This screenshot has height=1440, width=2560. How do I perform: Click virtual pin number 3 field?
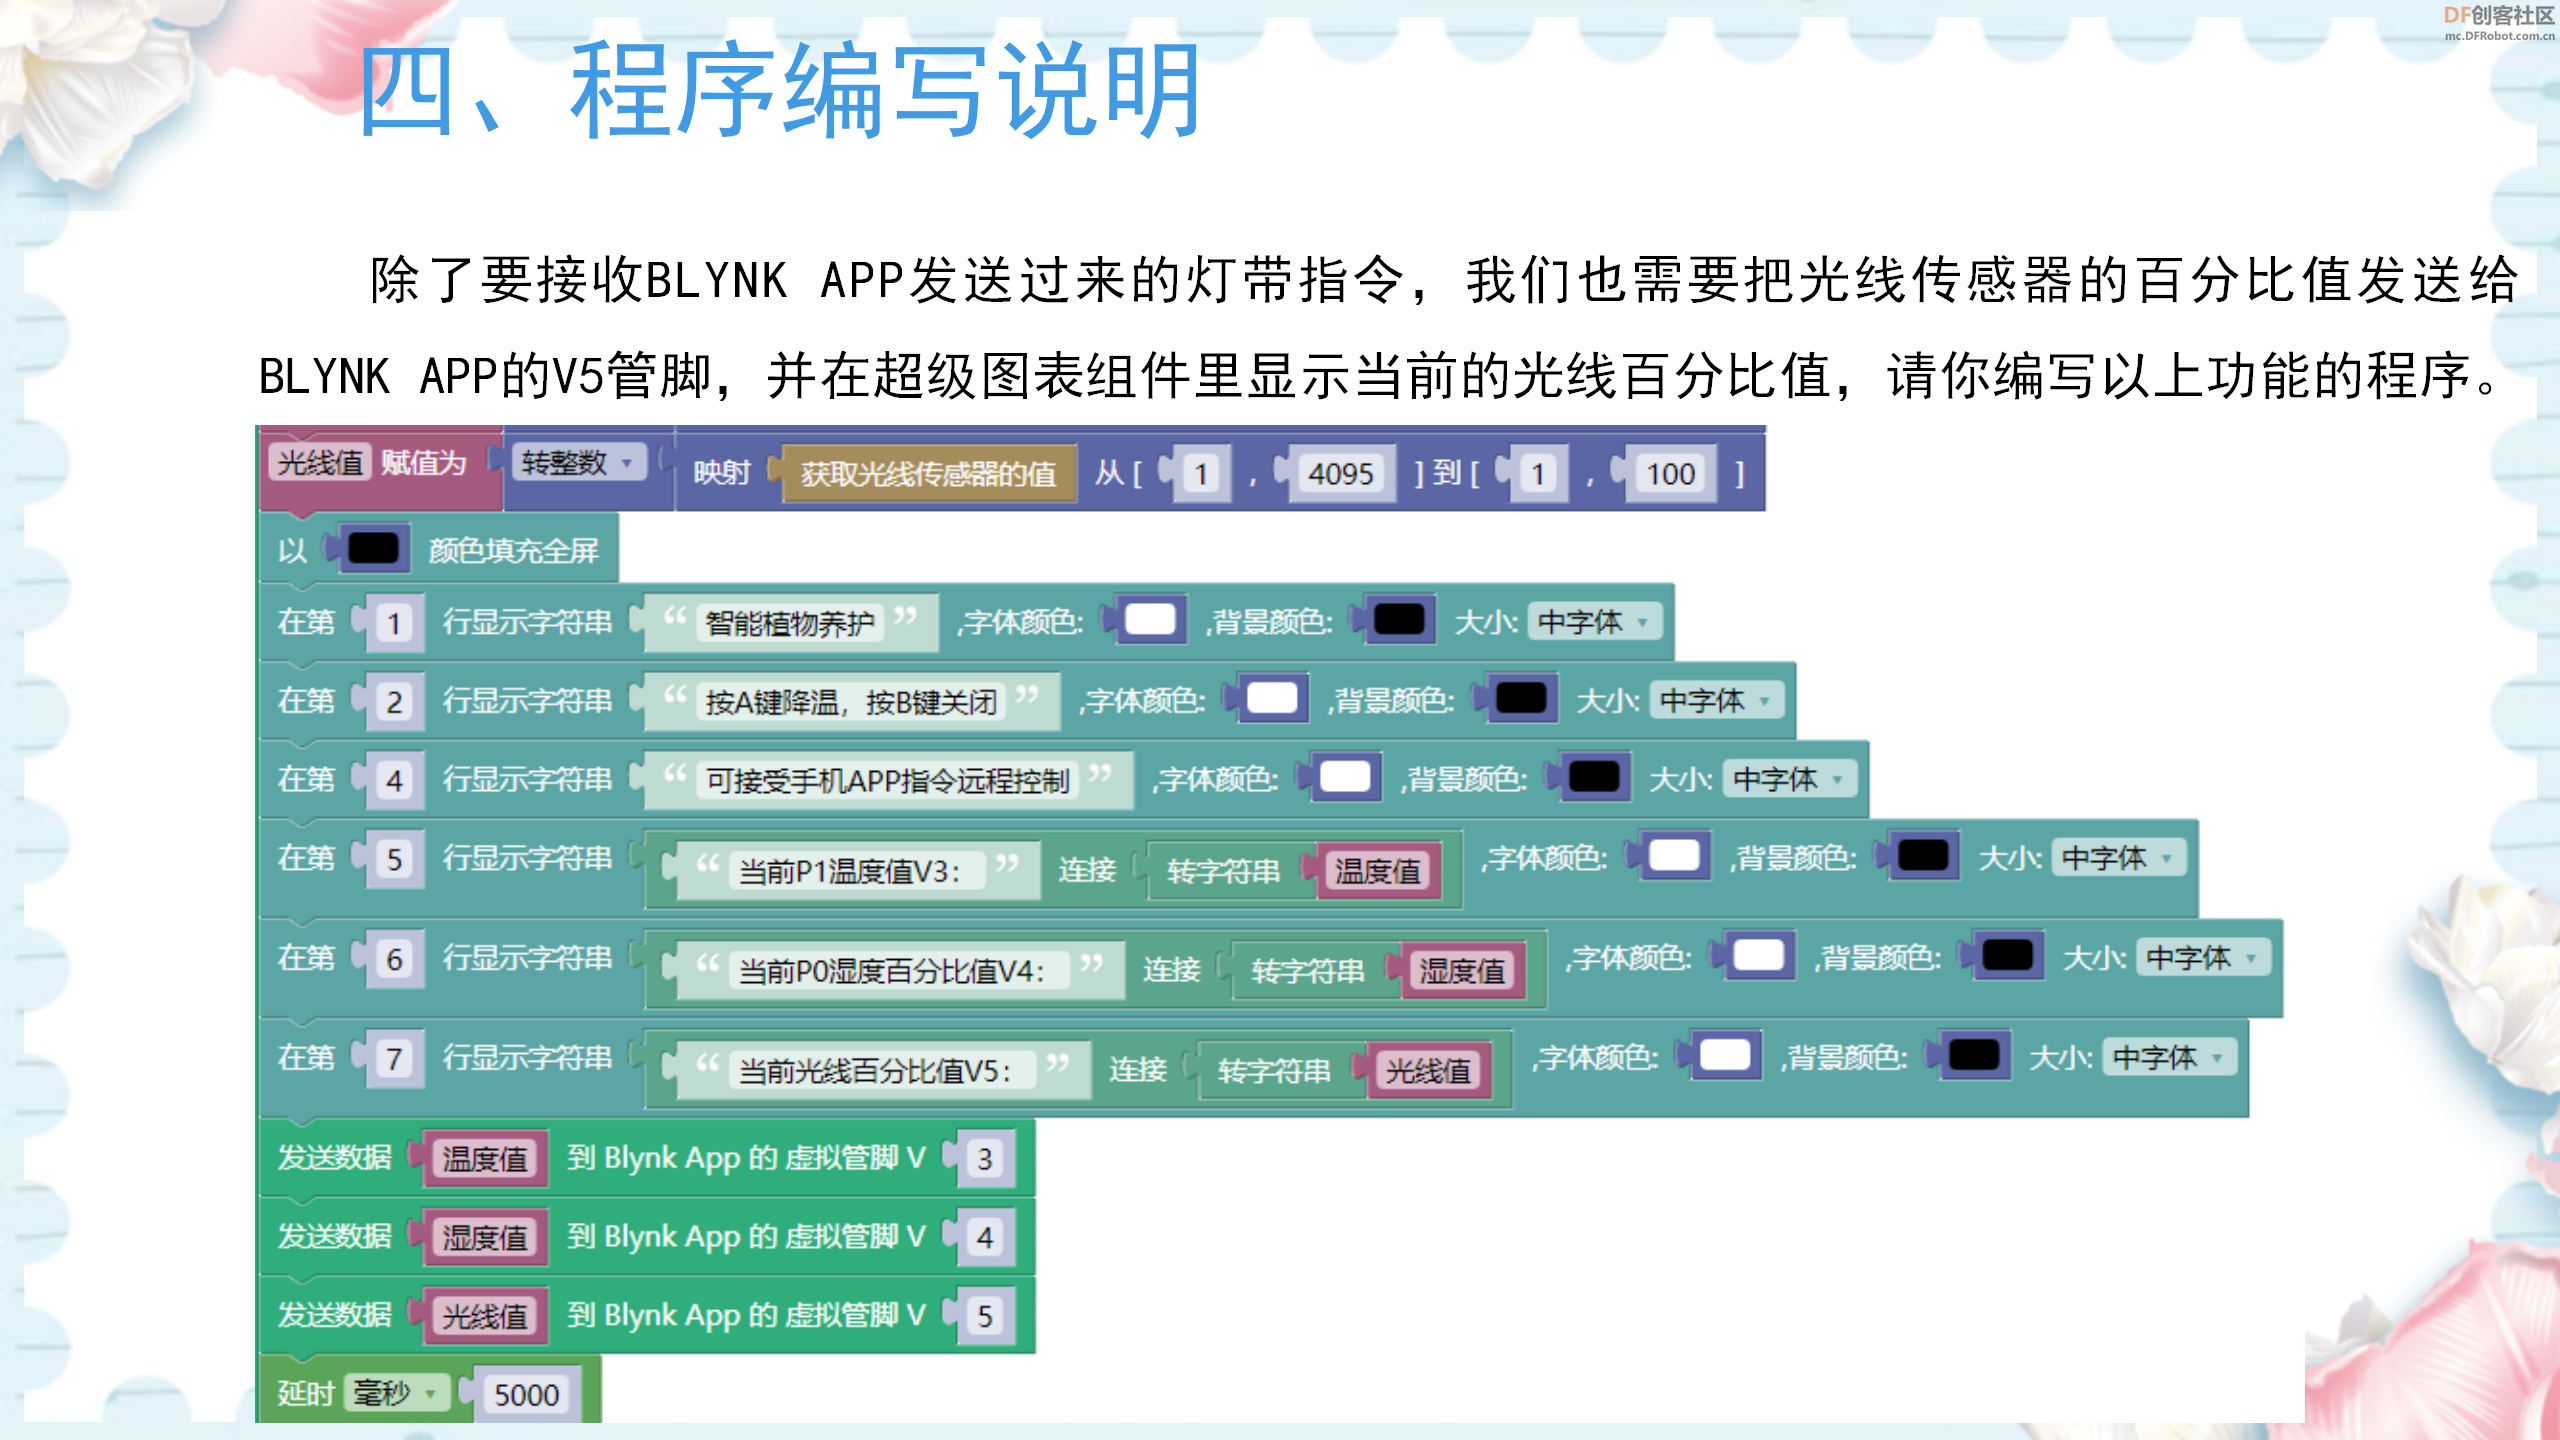[984, 1159]
